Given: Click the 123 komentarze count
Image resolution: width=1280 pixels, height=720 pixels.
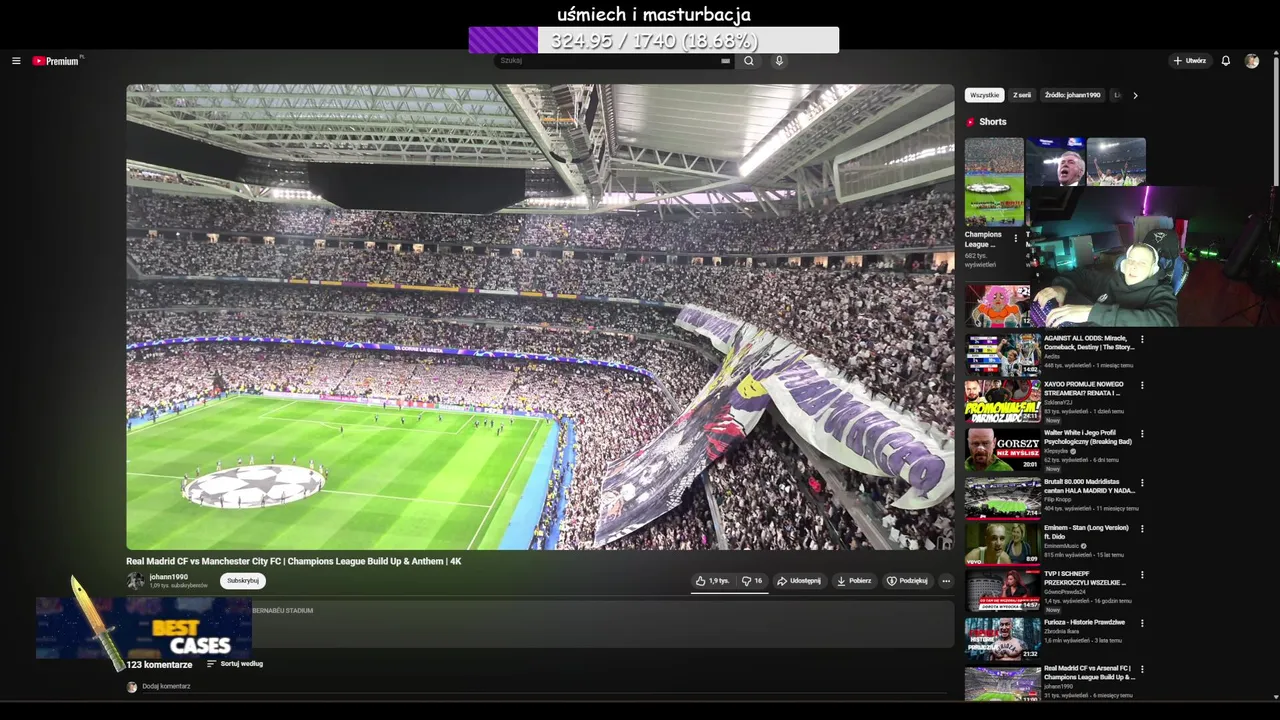Looking at the screenshot, I should [159, 665].
